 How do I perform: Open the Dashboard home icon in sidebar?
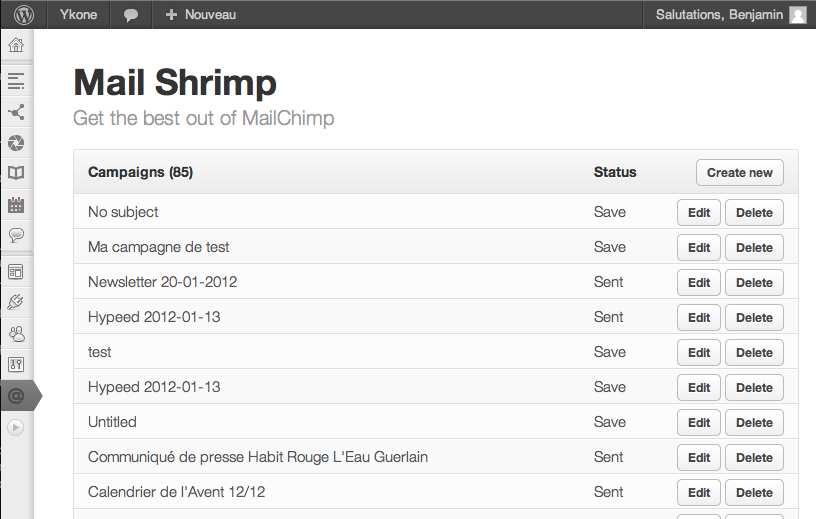click(16, 45)
